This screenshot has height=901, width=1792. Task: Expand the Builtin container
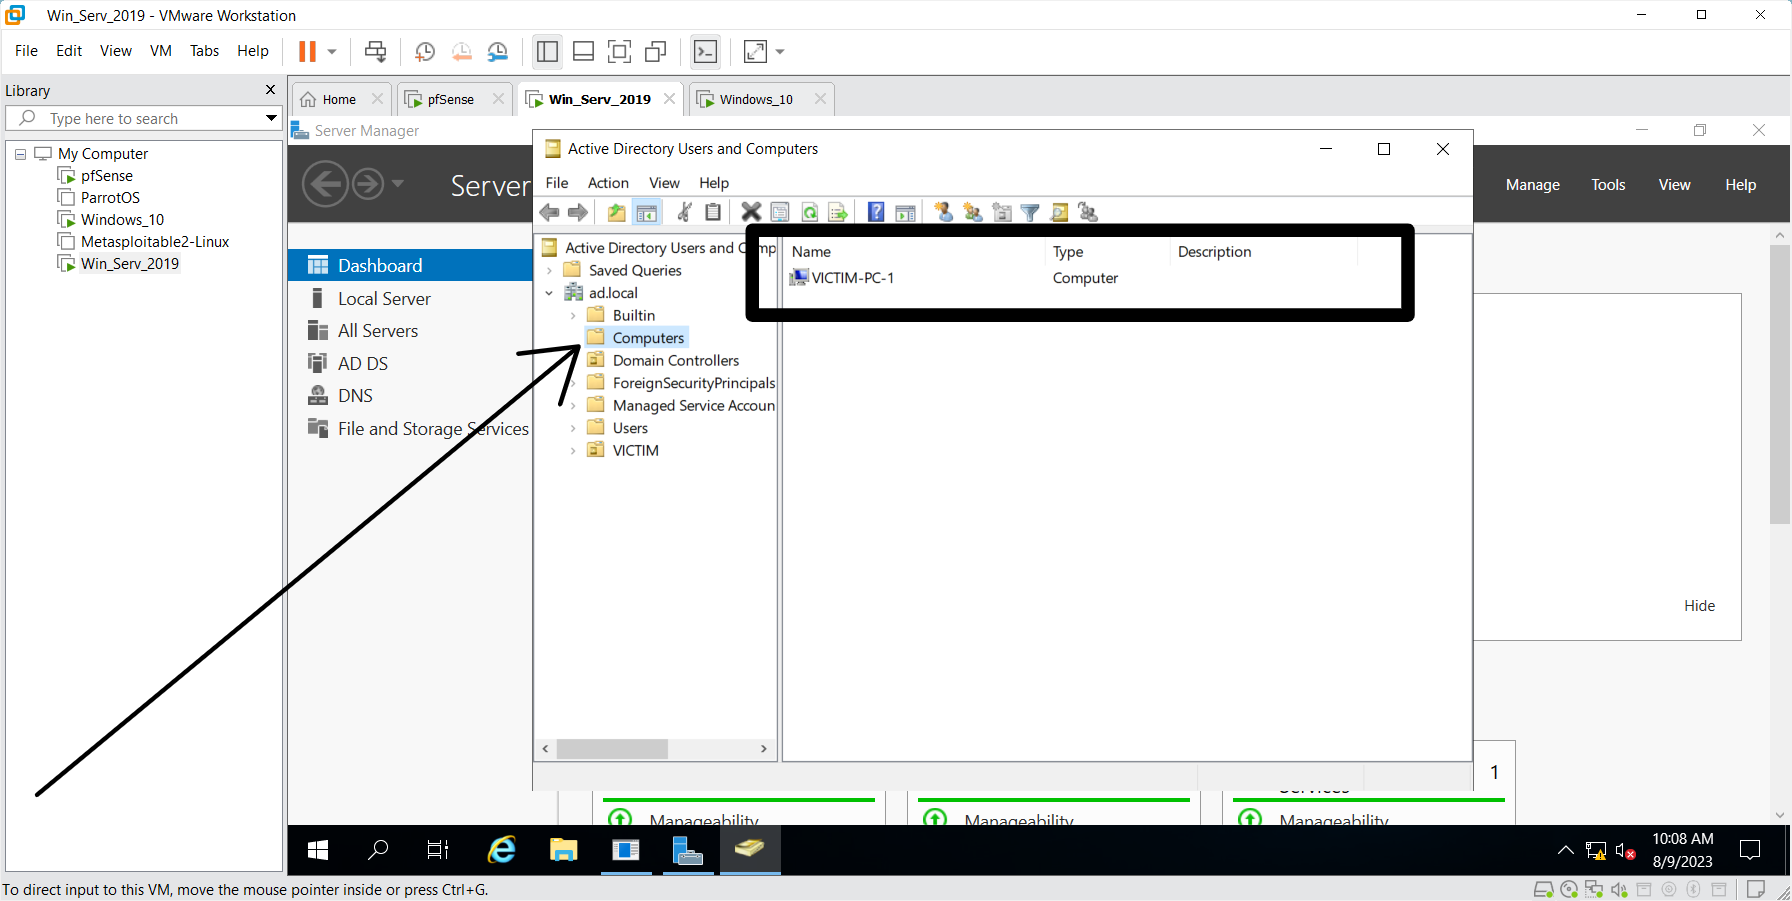point(573,316)
